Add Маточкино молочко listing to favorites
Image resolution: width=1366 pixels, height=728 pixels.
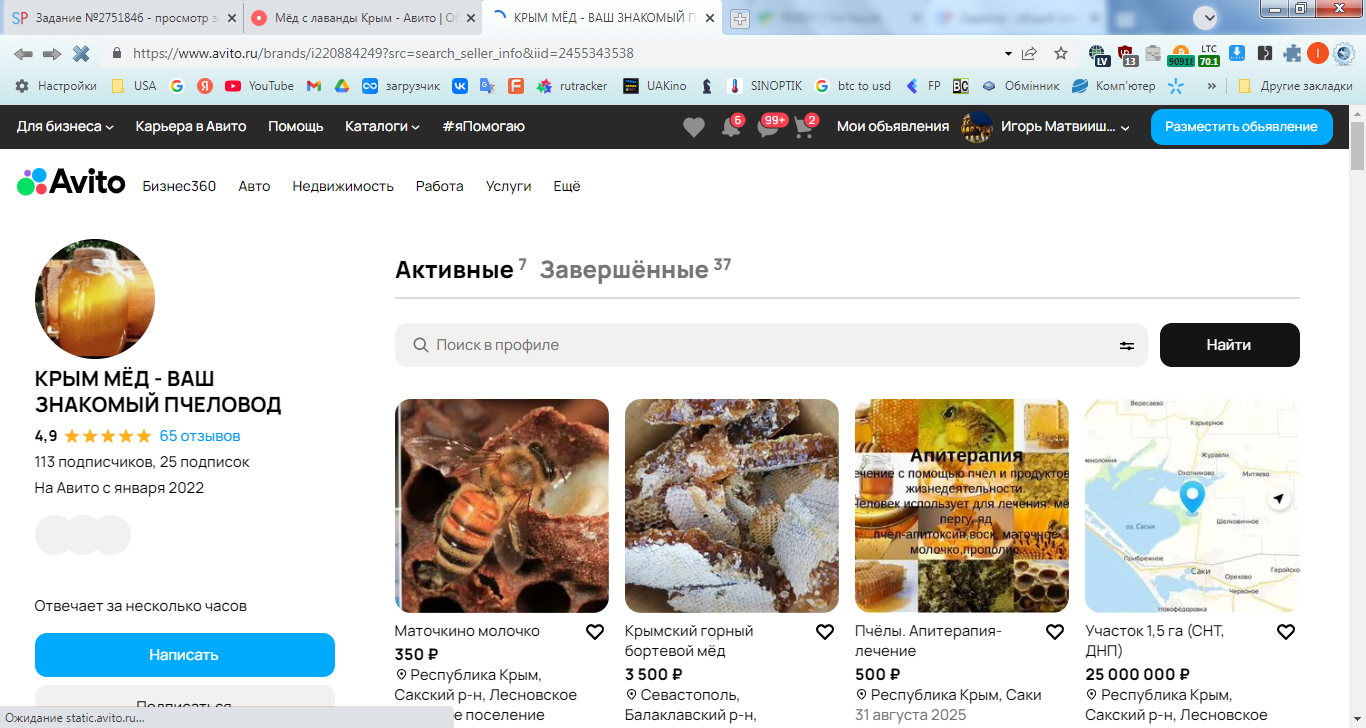(595, 632)
